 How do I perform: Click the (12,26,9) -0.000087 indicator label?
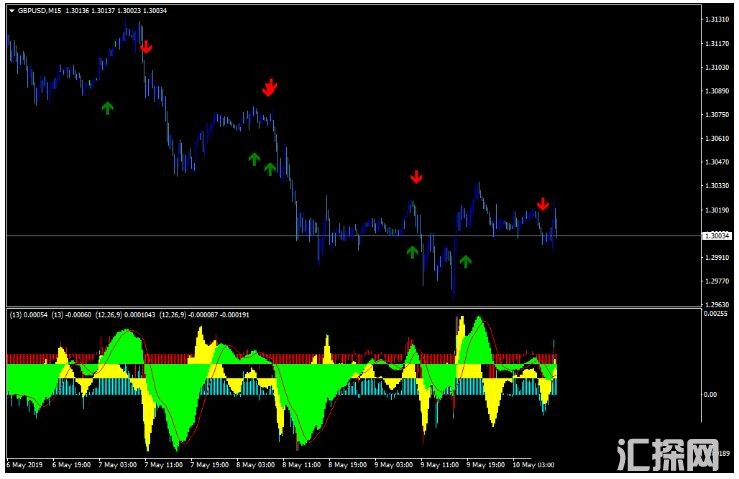pos(189,314)
